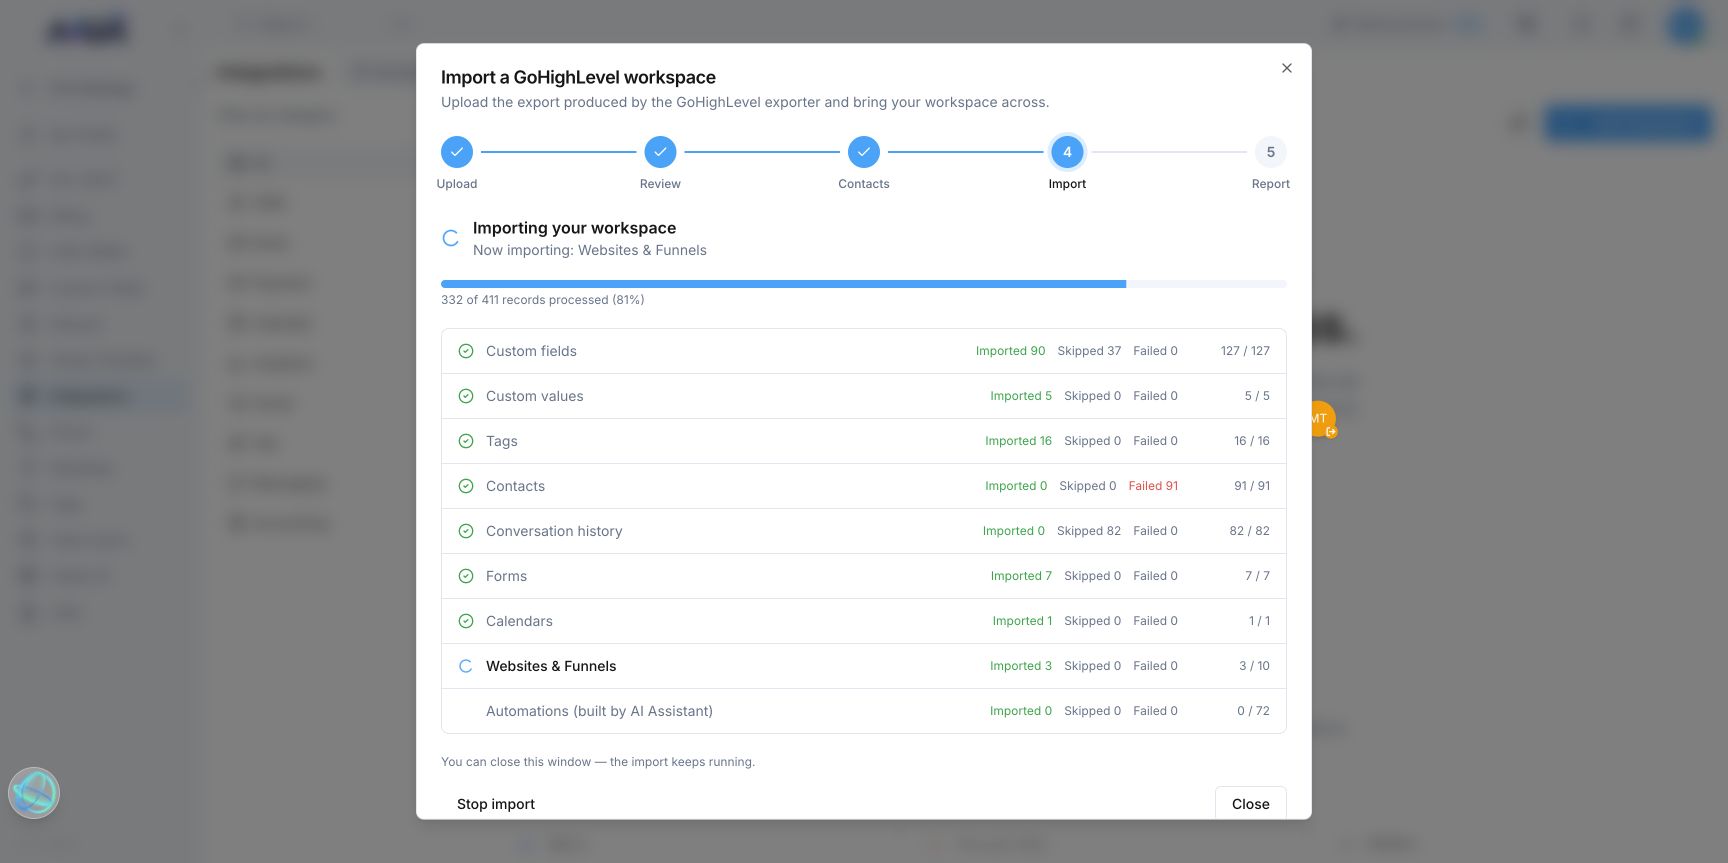Click the 'Imported 90' count
The width and height of the screenshot is (1728, 863).
coord(1010,351)
